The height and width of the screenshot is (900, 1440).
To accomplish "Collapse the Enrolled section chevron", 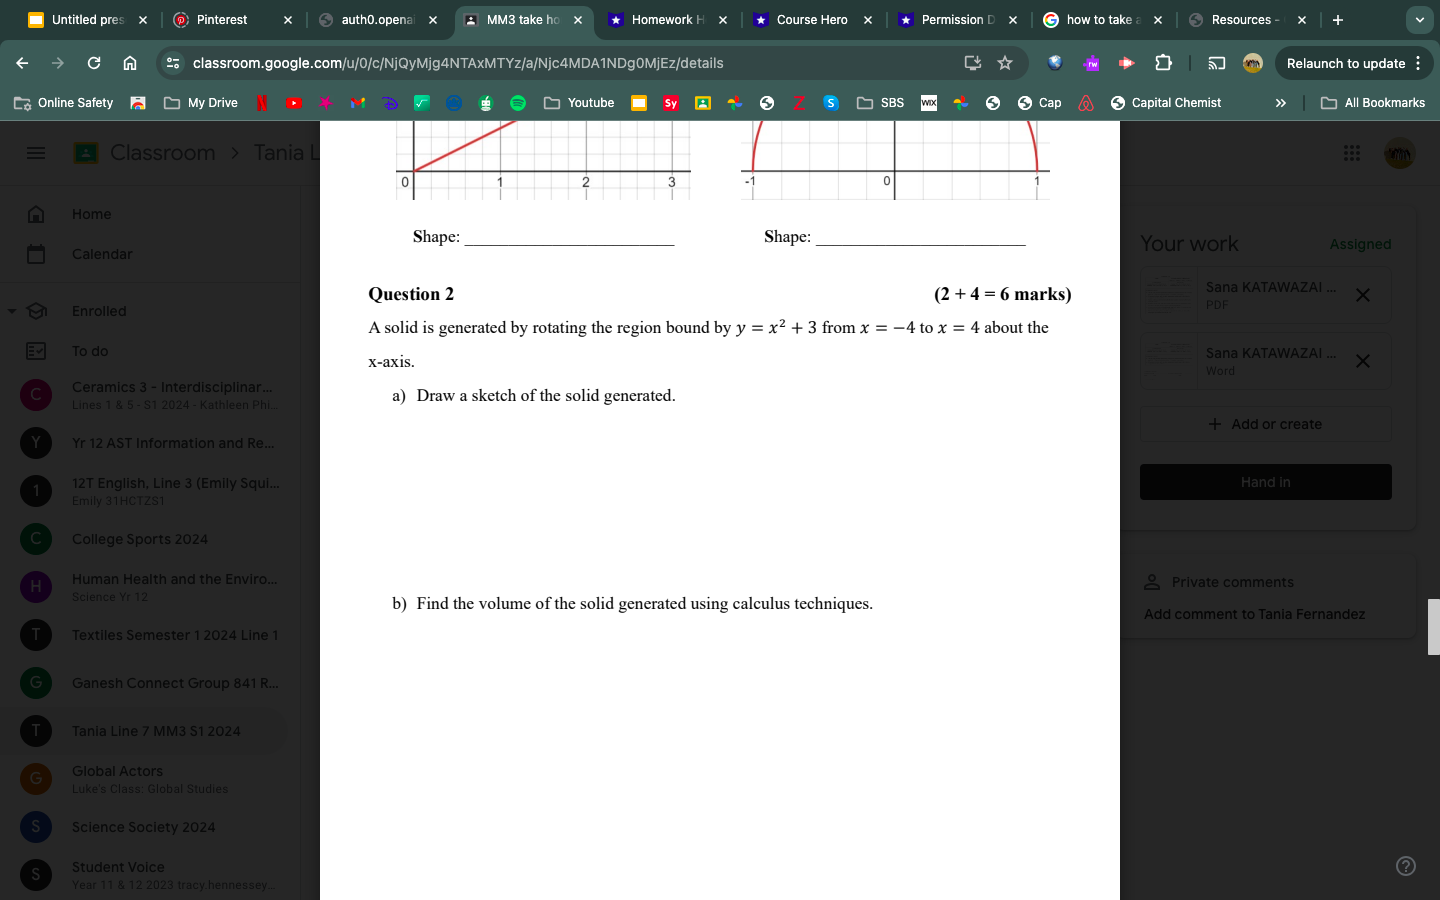I will 12,311.
